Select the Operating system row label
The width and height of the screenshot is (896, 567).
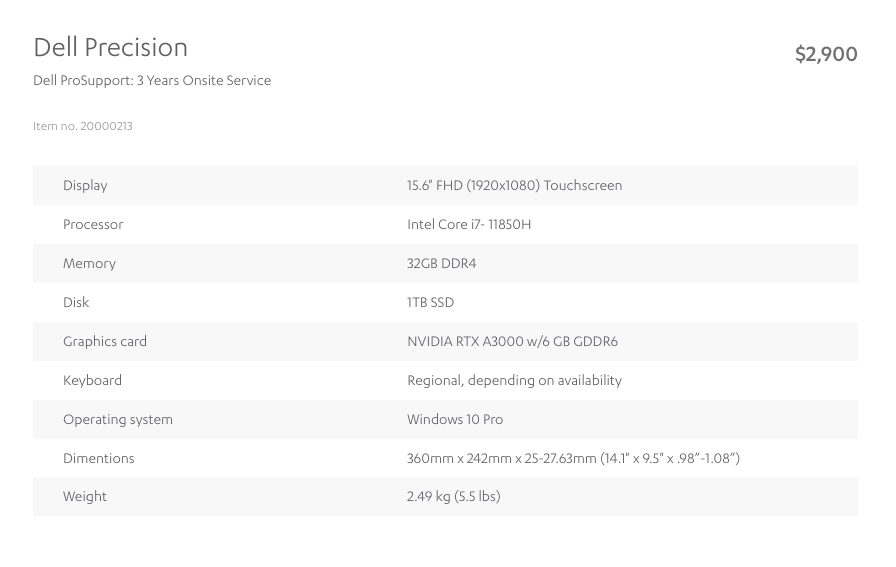118,420
